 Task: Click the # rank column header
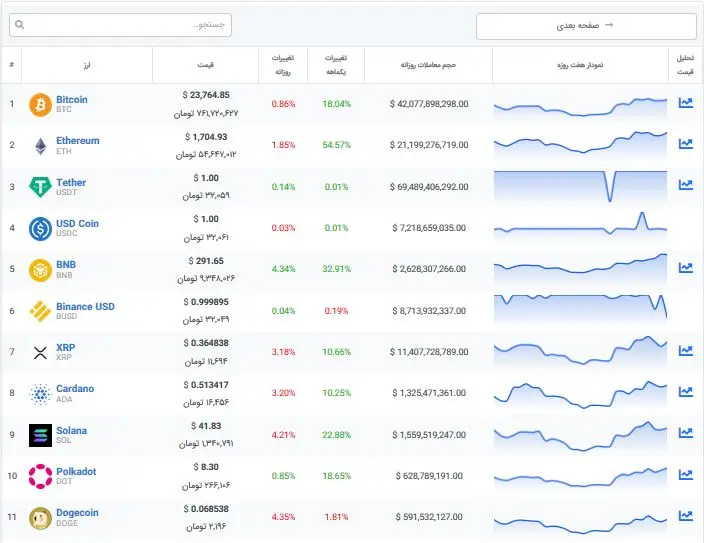click(12, 65)
